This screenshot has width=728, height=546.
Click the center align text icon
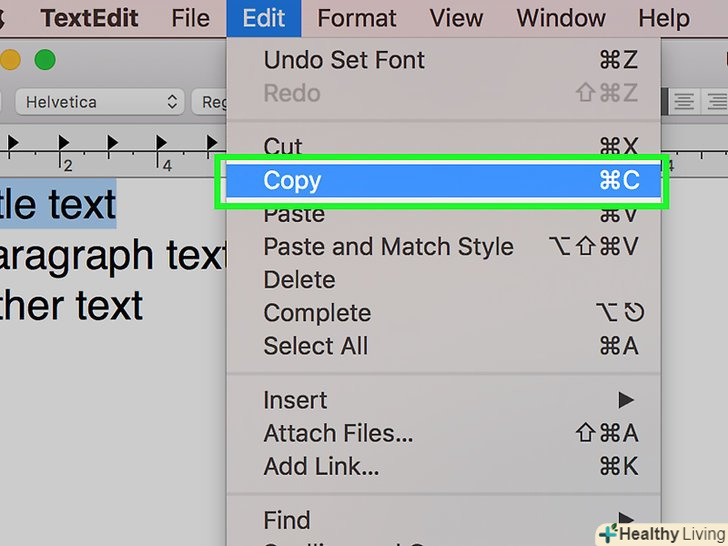click(x=684, y=102)
